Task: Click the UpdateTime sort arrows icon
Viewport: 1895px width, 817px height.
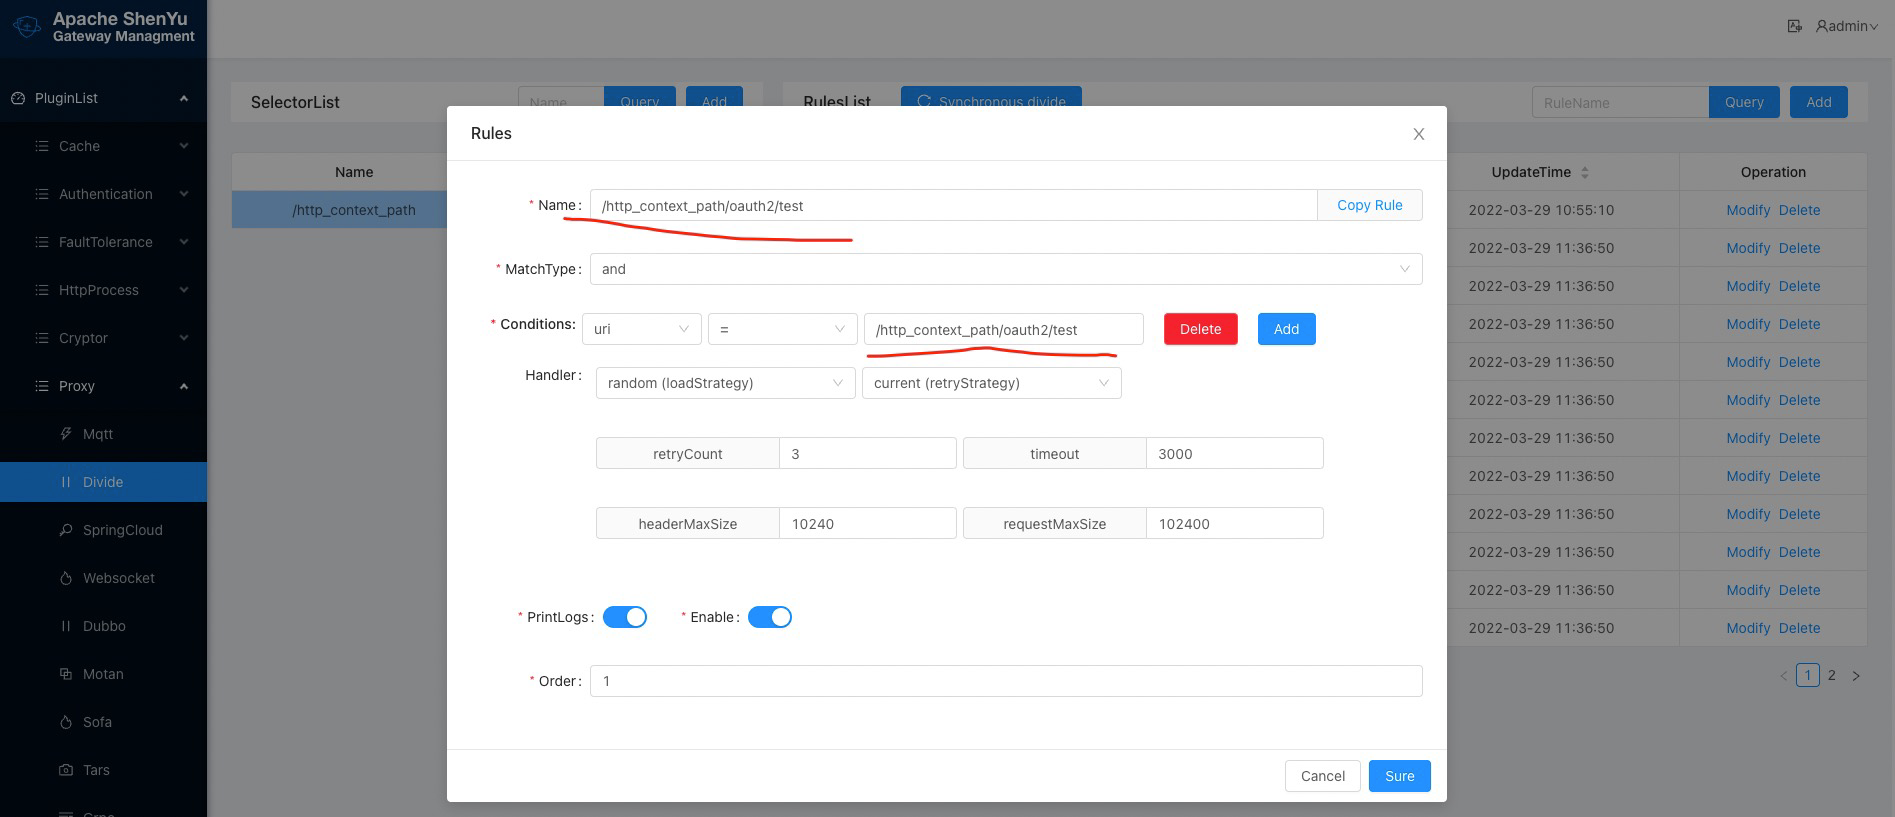Action: 1584,172
